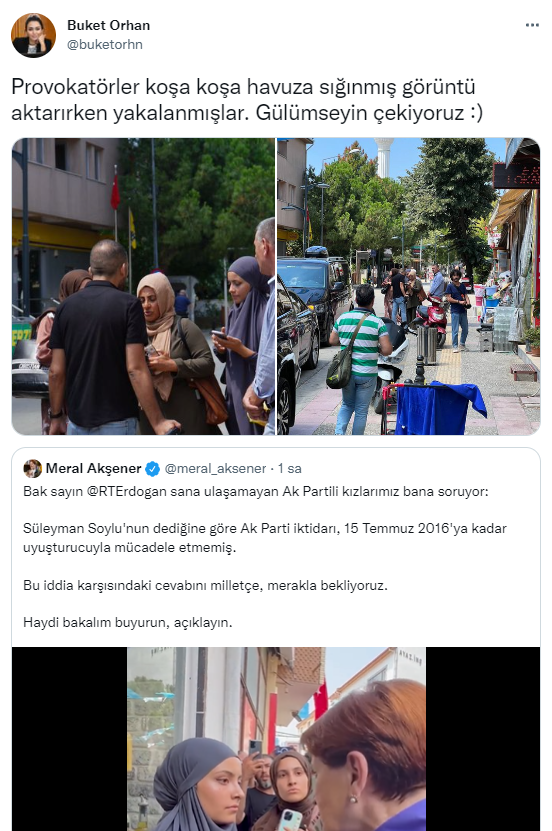Click Buket Orhan's profile avatar
The height and width of the screenshot is (831, 552).
click(33, 35)
